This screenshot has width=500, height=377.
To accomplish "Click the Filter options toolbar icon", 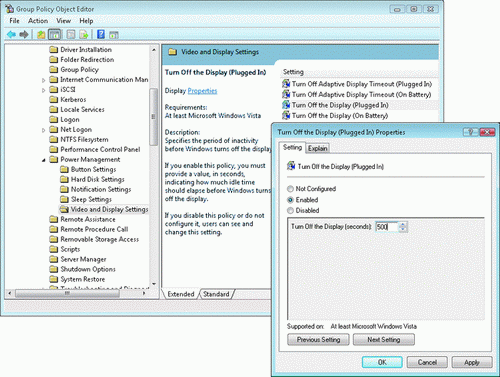I will (x=114, y=34).
